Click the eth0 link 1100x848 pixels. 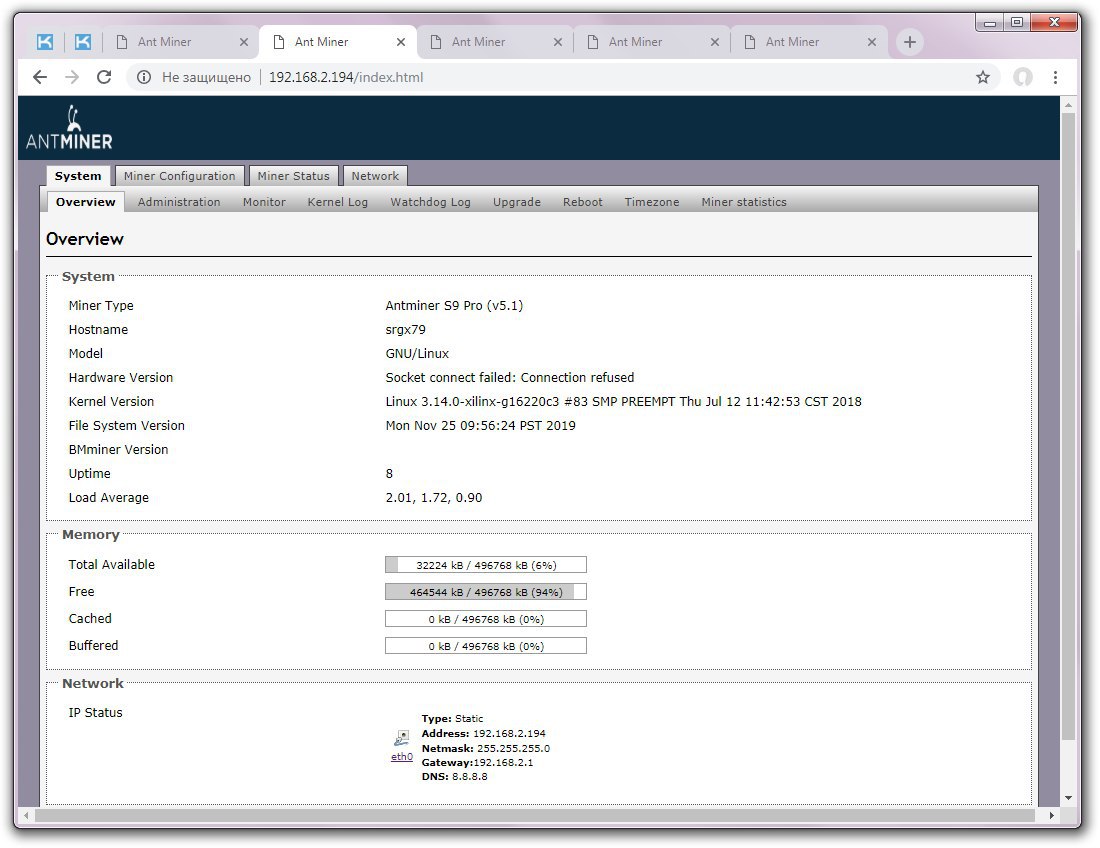pyautogui.click(x=401, y=757)
